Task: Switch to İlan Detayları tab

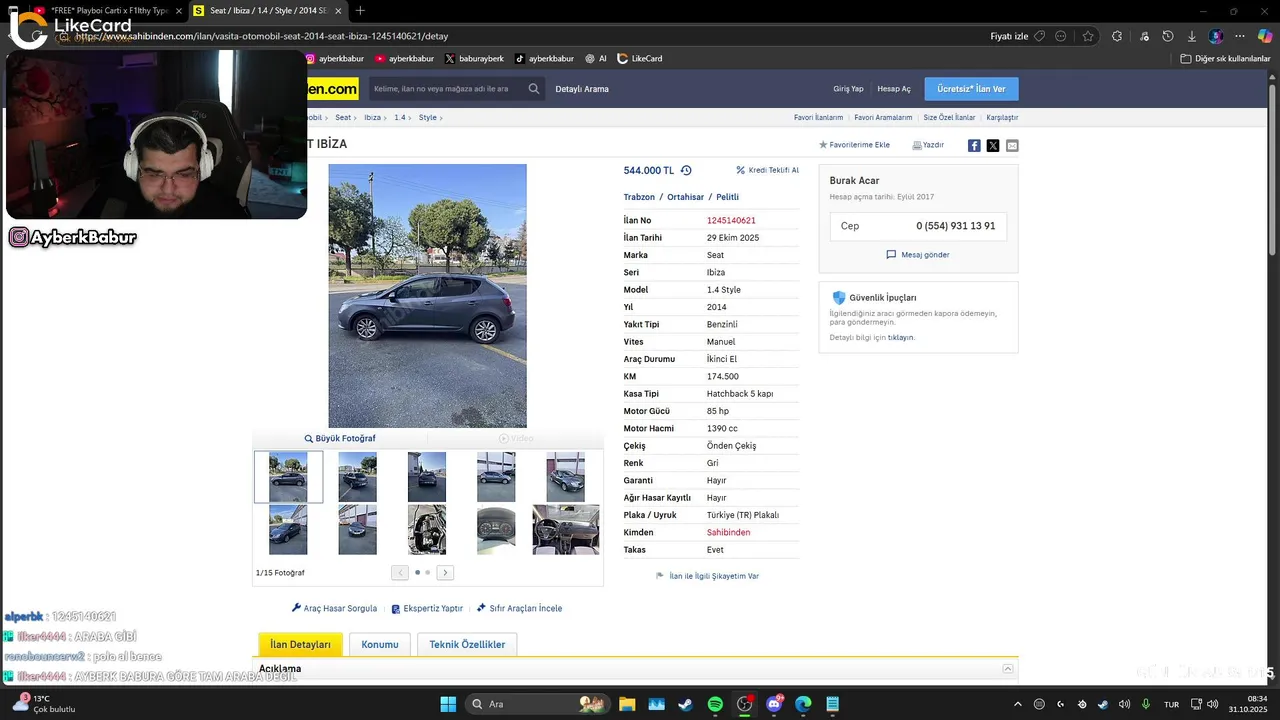Action: coord(301,645)
